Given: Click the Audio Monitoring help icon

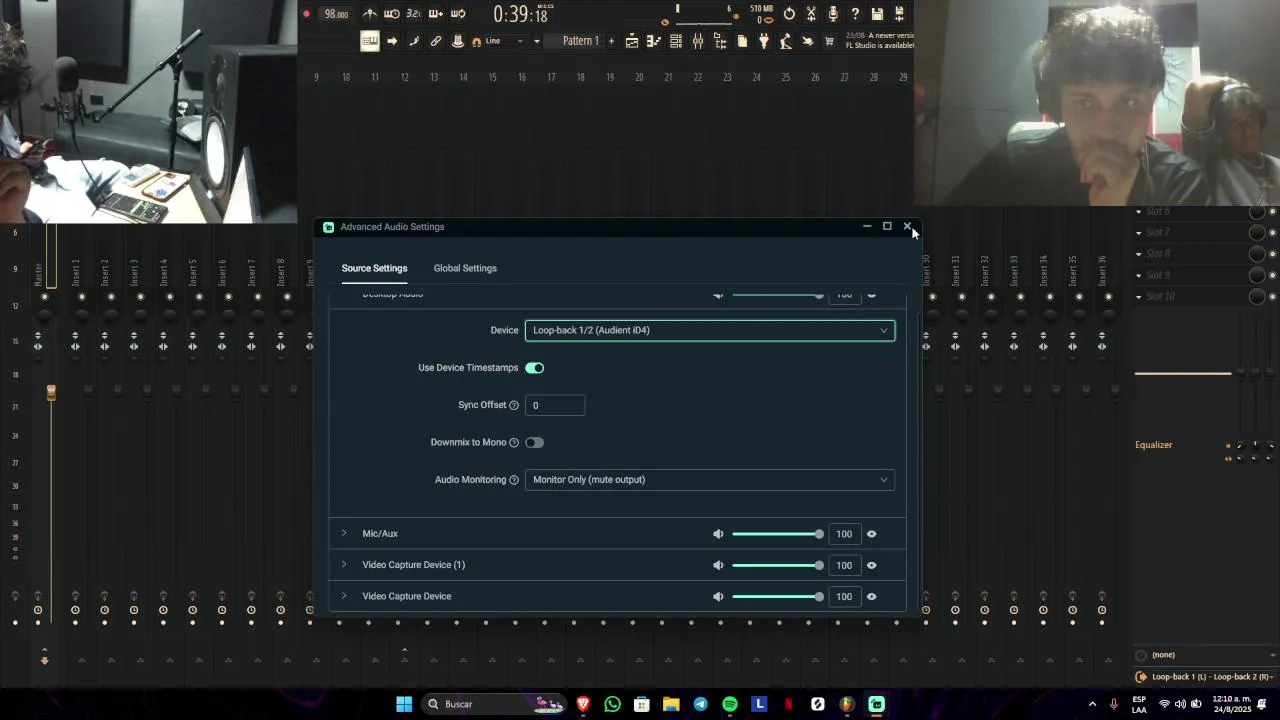Looking at the screenshot, I should pos(514,480).
